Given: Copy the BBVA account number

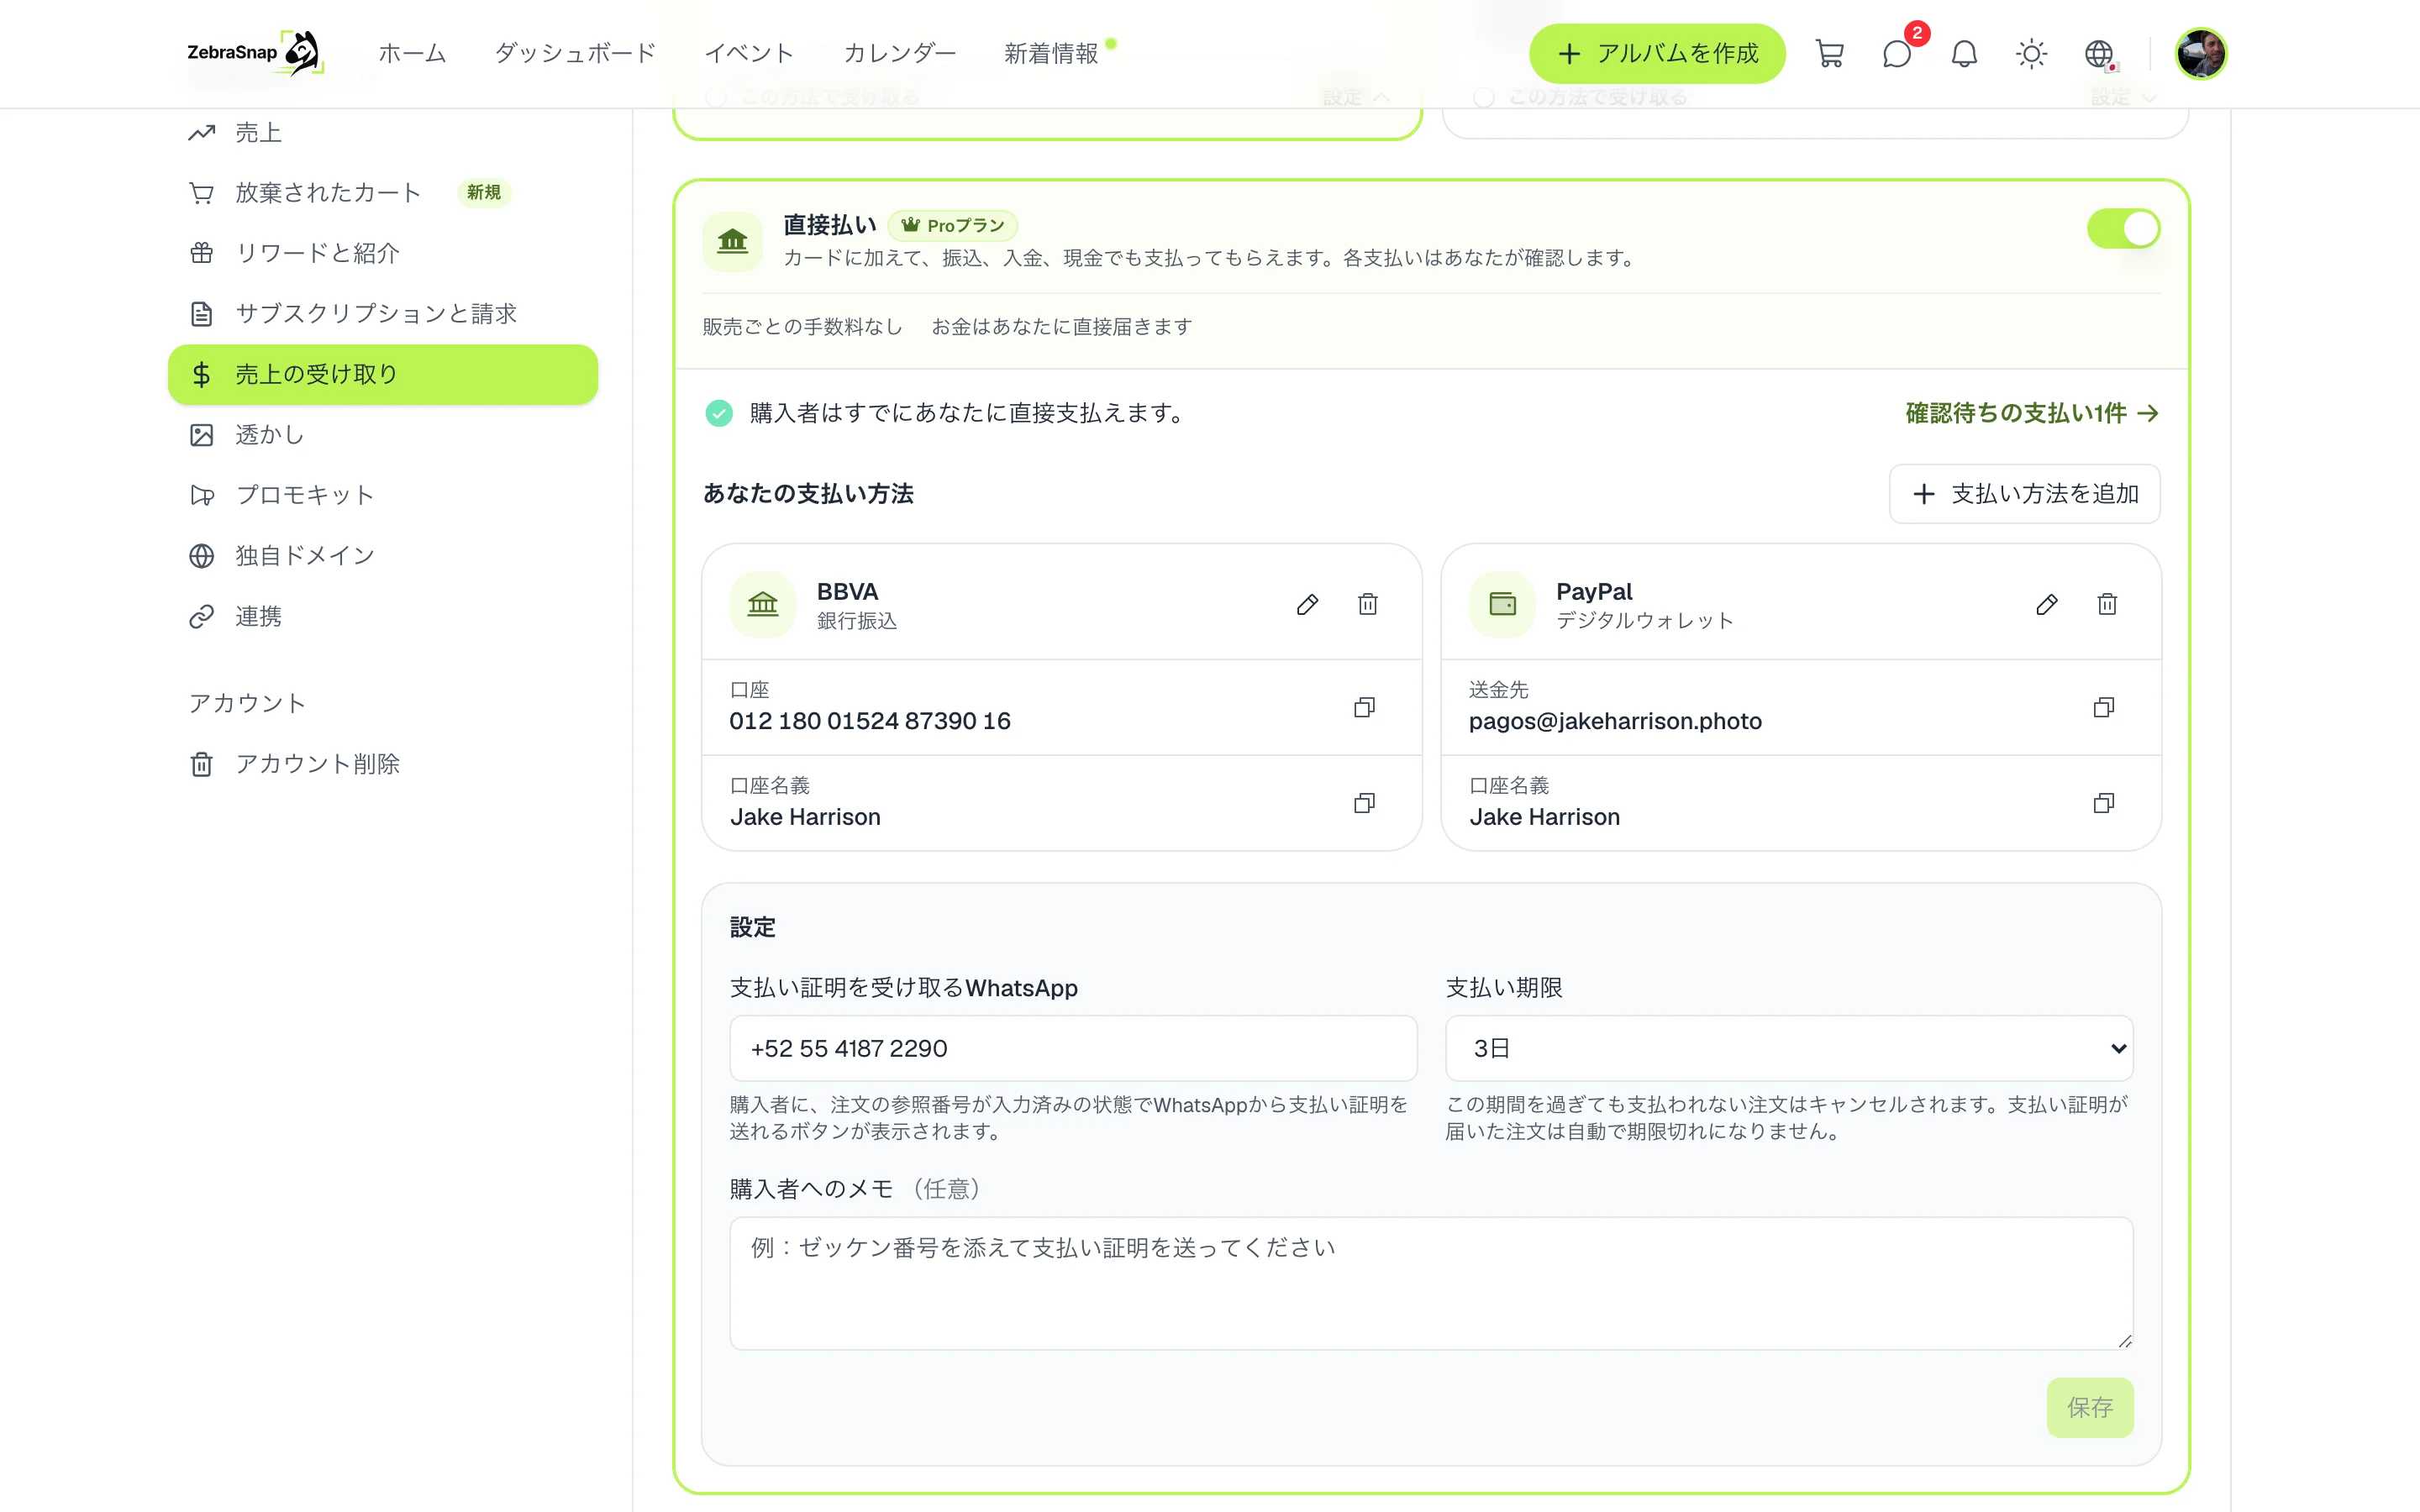Looking at the screenshot, I should [1364, 707].
